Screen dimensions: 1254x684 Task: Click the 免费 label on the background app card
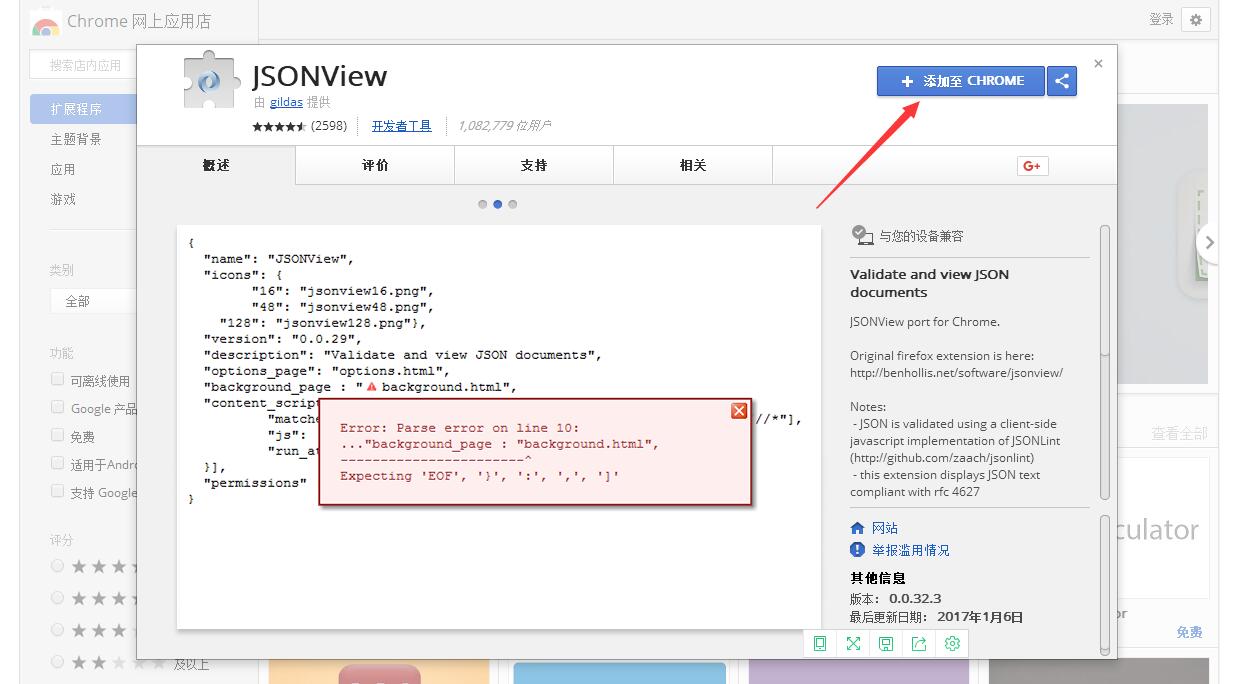tap(1189, 633)
